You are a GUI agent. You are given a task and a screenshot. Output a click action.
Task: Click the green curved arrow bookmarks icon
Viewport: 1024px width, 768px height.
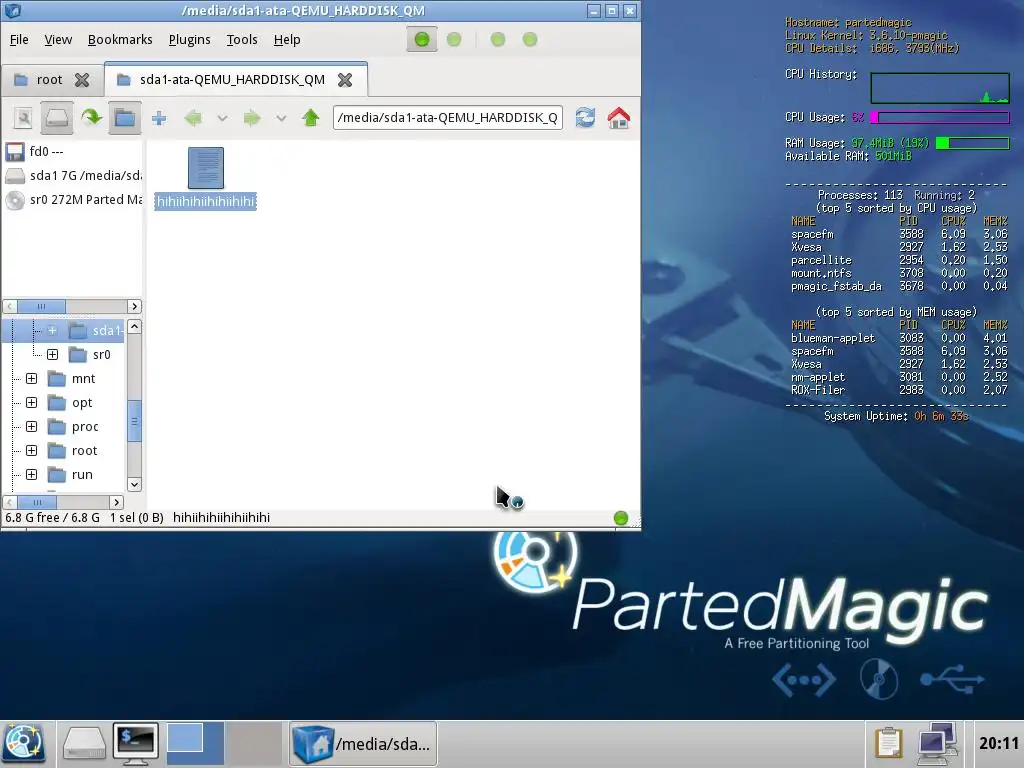91,118
